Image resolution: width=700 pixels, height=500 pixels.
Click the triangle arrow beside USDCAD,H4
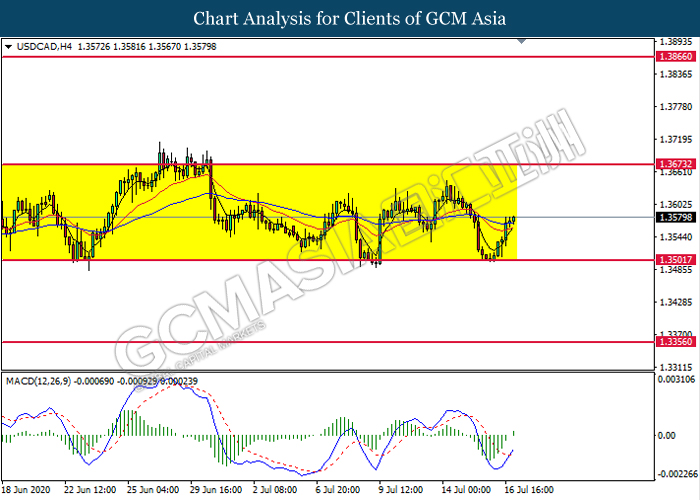(x=9, y=47)
